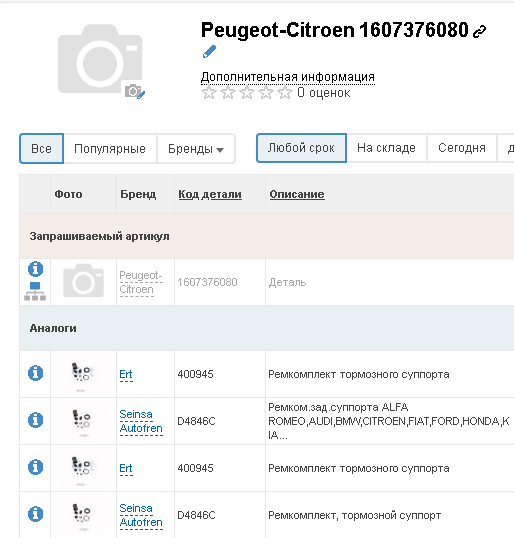Image resolution: width=514 pixels, height=538 pixels.
Task: Select "Любой срок" delivery filter
Action: point(301,148)
